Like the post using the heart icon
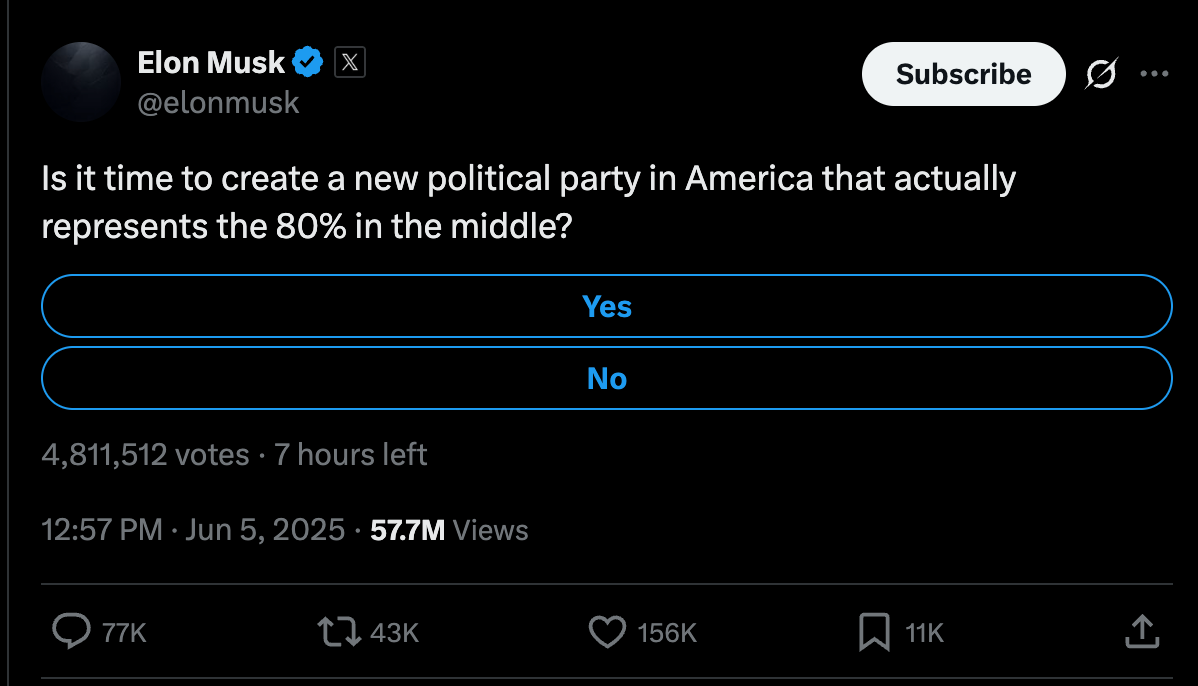The height and width of the screenshot is (686, 1198). click(x=607, y=631)
